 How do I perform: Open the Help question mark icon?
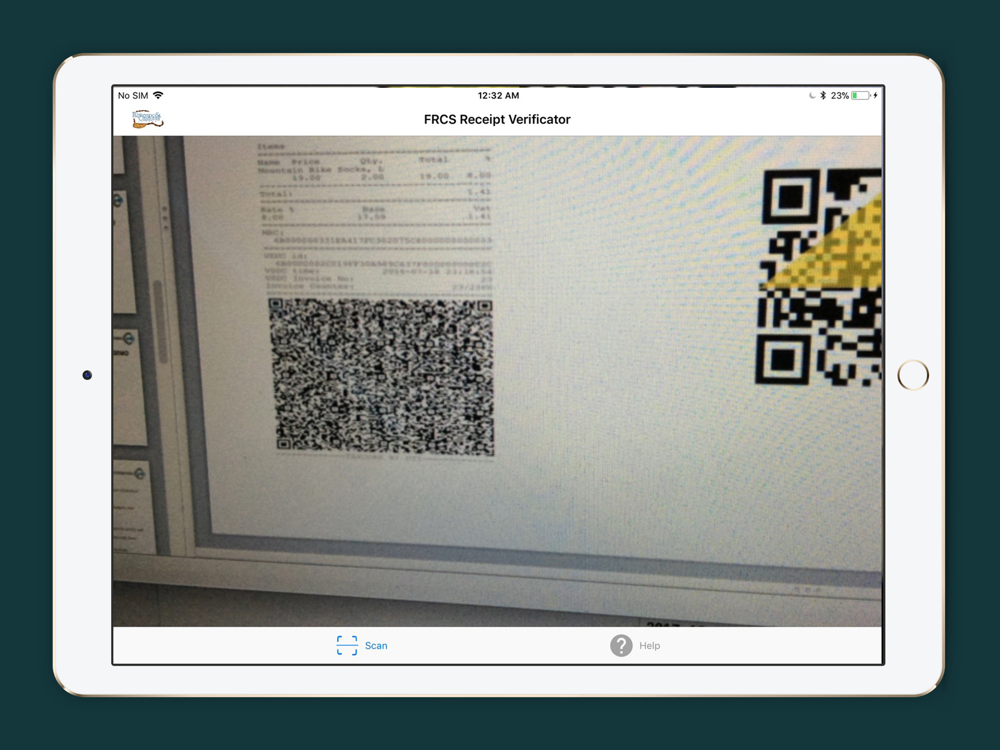coord(621,645)
